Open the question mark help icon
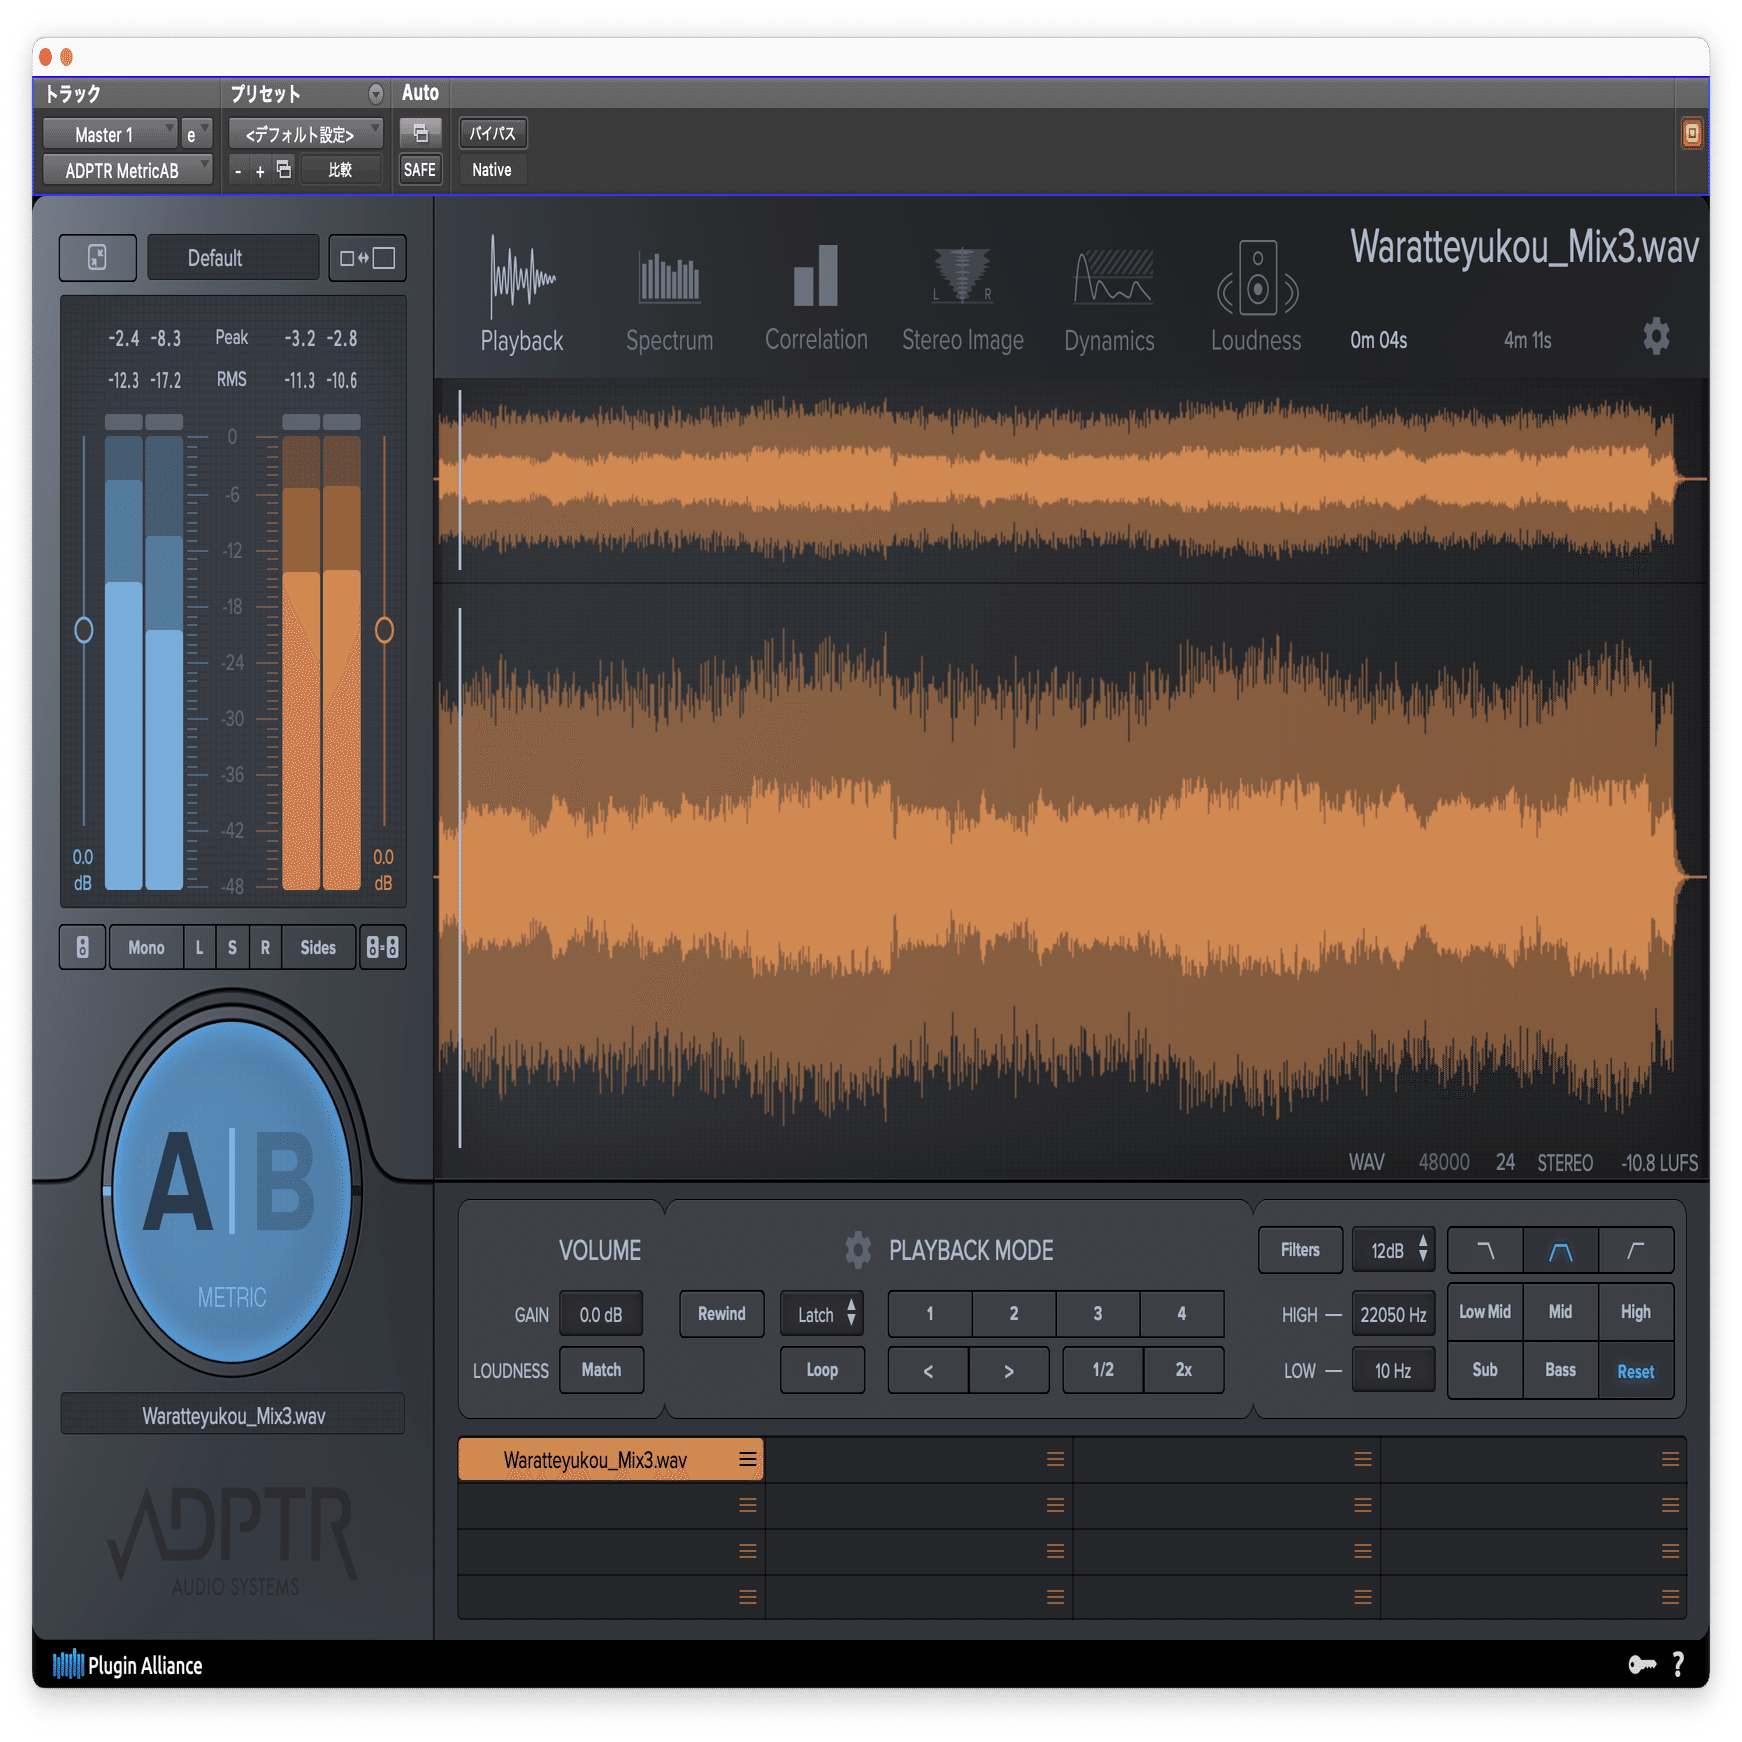This screenshot has width=1742, height=1742. click(x=1678, y=1665)
